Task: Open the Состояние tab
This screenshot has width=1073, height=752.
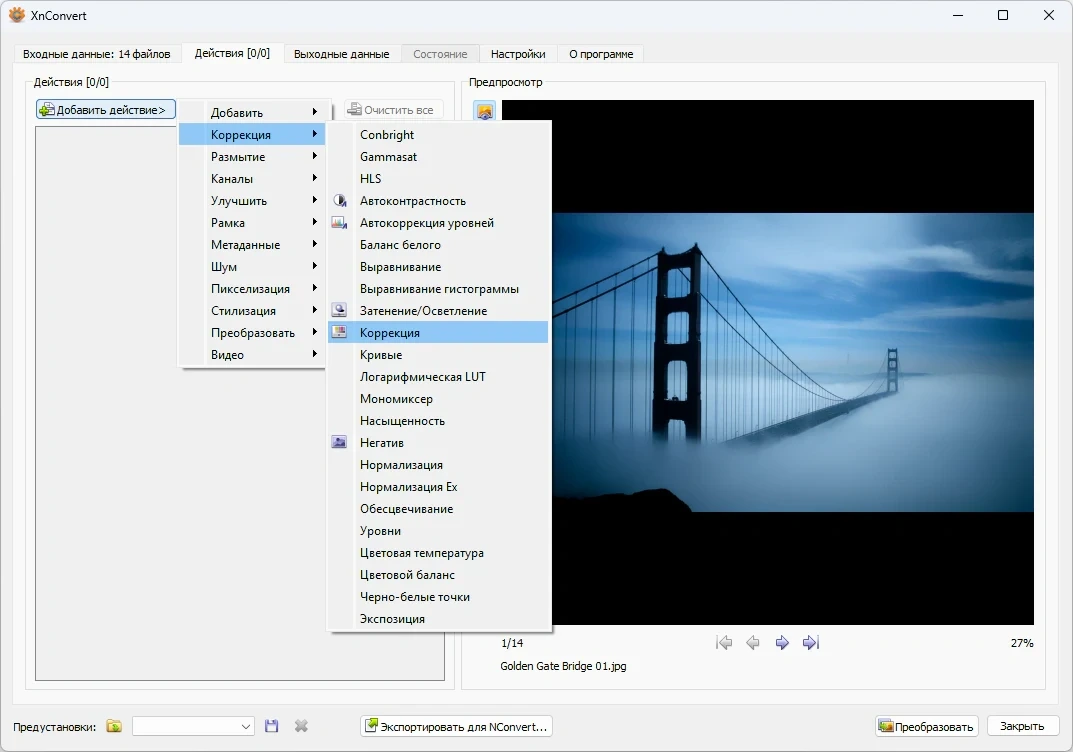Action: [x=440, y=54]
